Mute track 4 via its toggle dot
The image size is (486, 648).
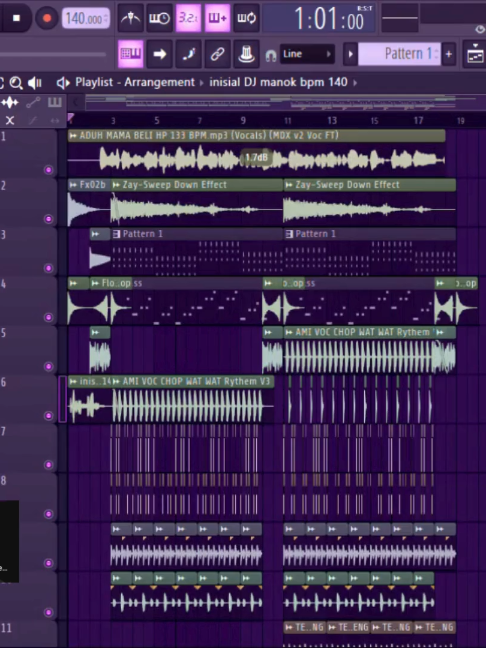point(48,317)
